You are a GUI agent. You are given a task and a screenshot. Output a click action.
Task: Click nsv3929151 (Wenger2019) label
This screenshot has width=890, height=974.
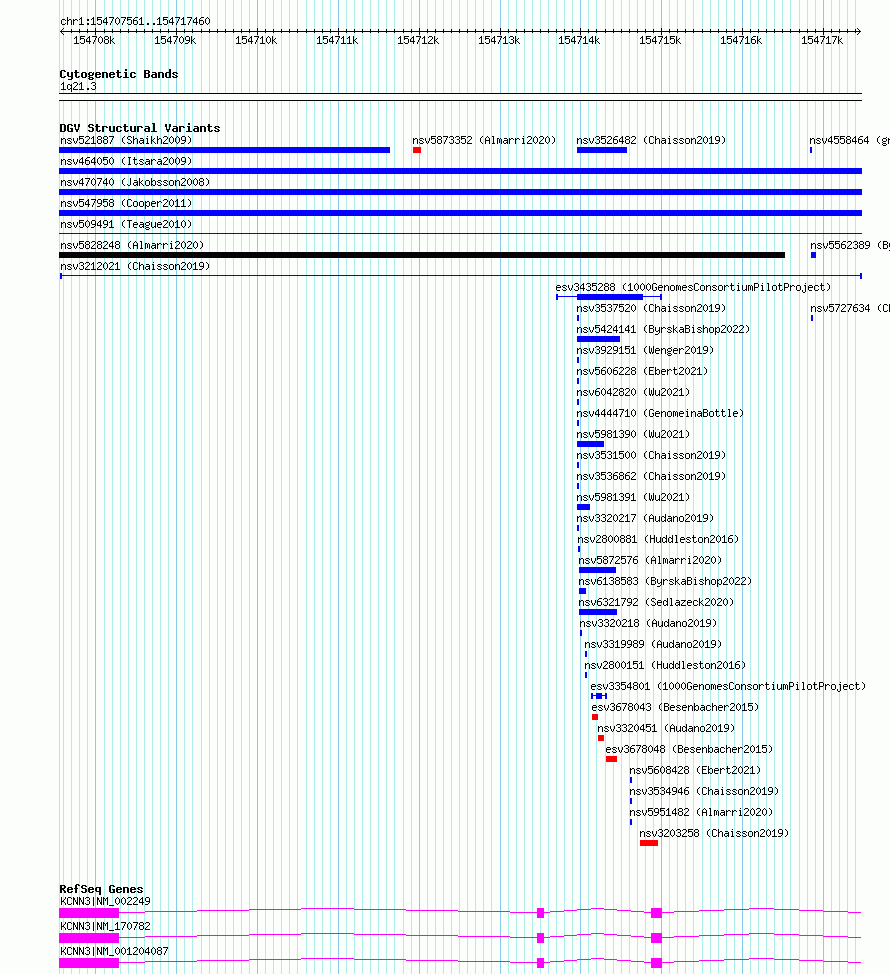[645, 350]
